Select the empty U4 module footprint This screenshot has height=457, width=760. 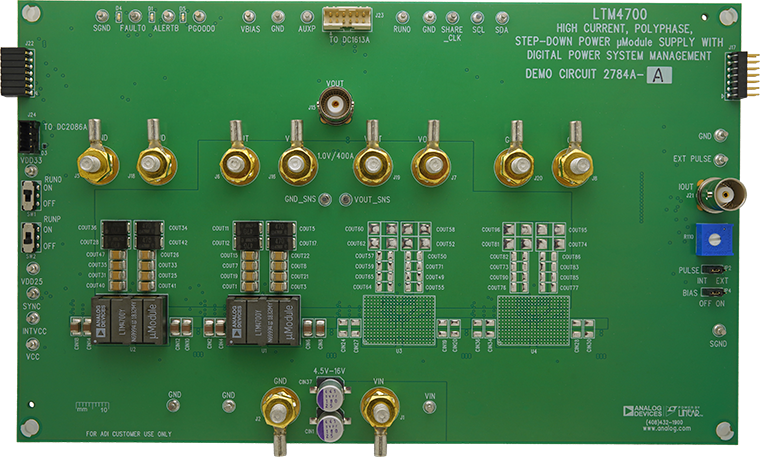pyautogui.click(x=534, y=321)
